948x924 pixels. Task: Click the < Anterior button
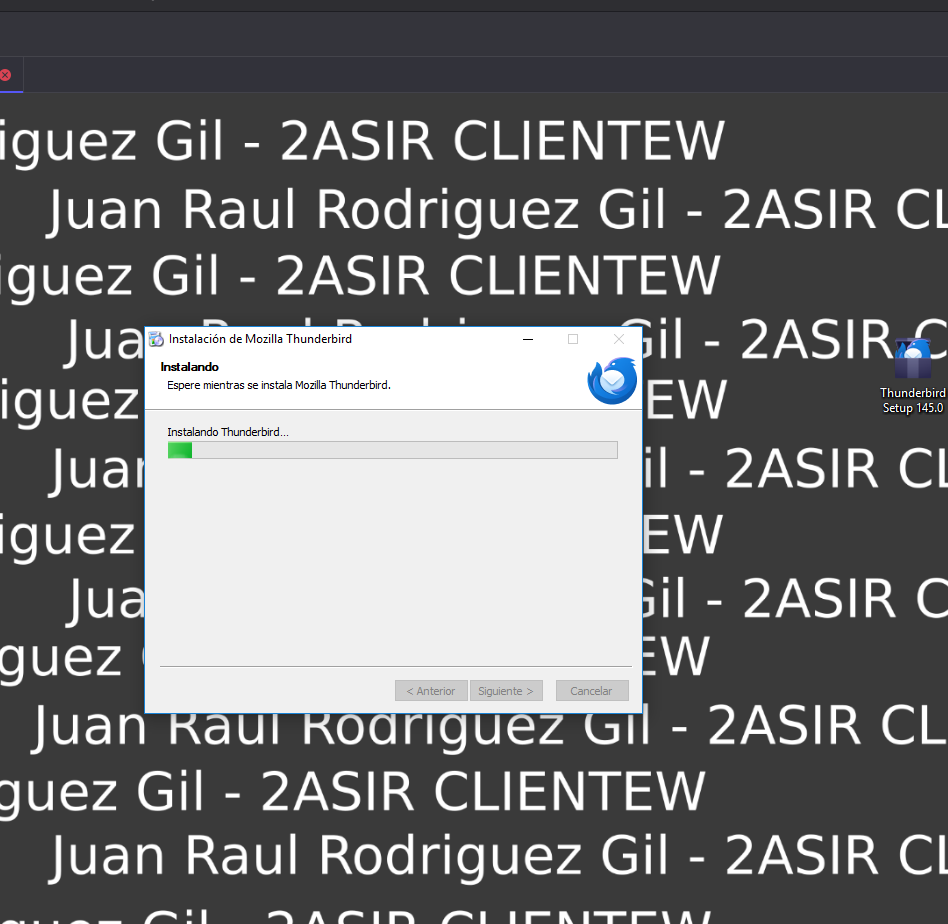(x=431, y=691)
